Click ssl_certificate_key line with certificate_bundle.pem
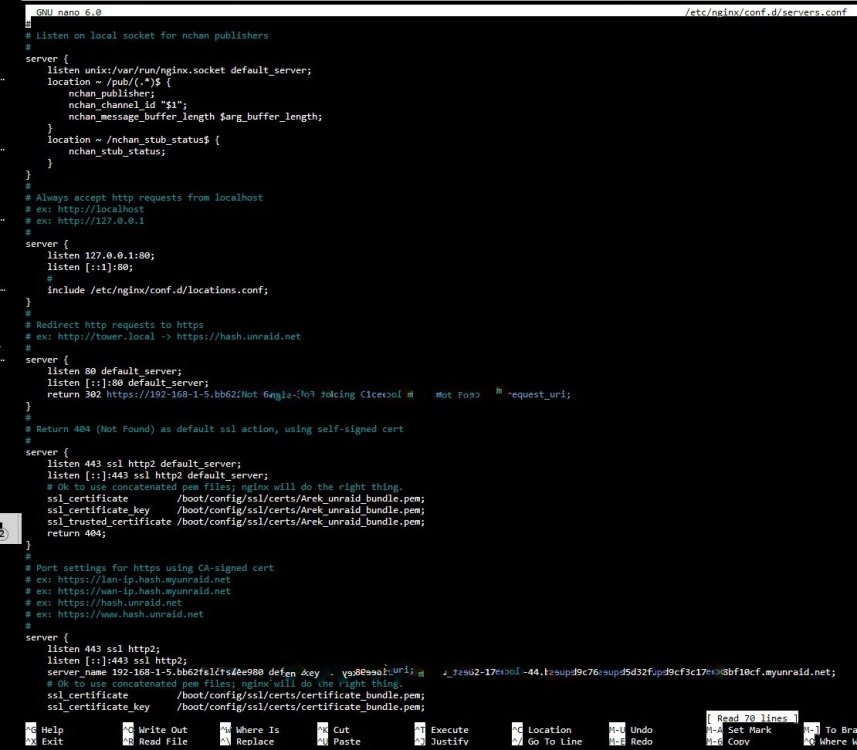 (236, 707)
